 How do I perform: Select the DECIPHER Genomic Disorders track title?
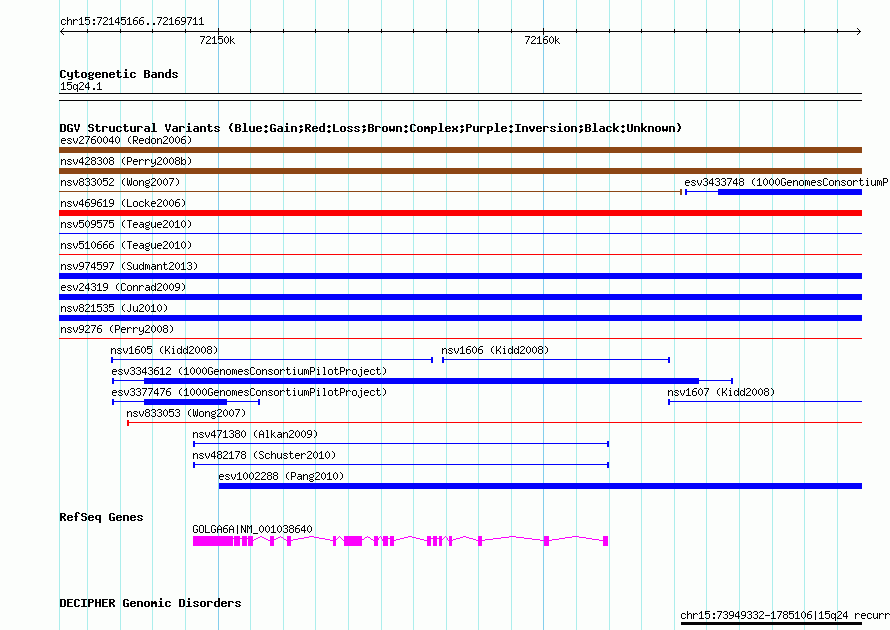pyautogui.click(x=150, y=603)
